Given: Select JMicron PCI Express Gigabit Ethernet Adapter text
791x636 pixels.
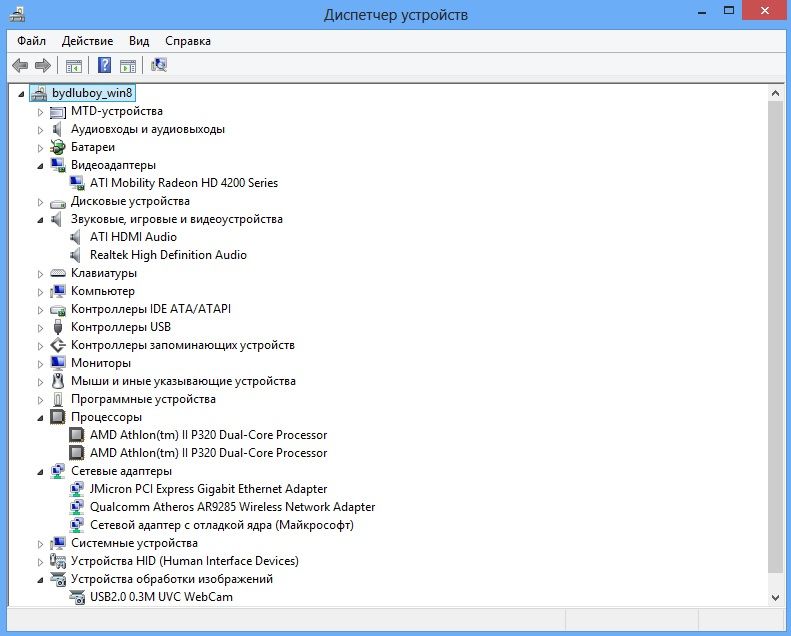Looking at the screenshot, I should coord(208,489).
